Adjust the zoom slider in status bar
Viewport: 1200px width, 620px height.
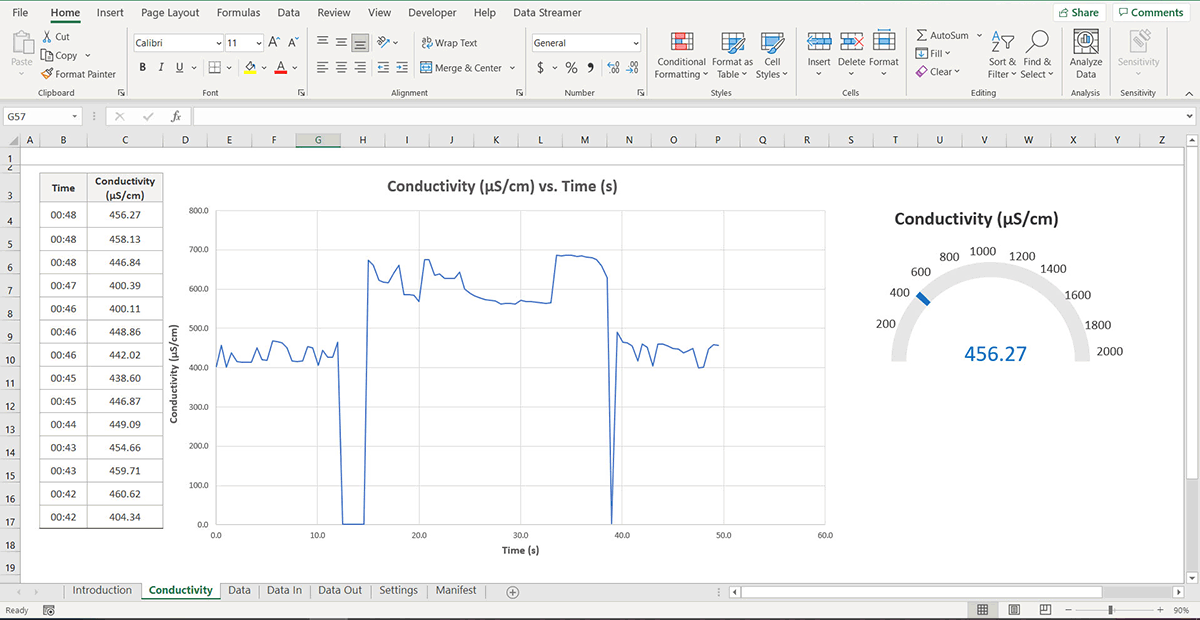[1111, 609]
